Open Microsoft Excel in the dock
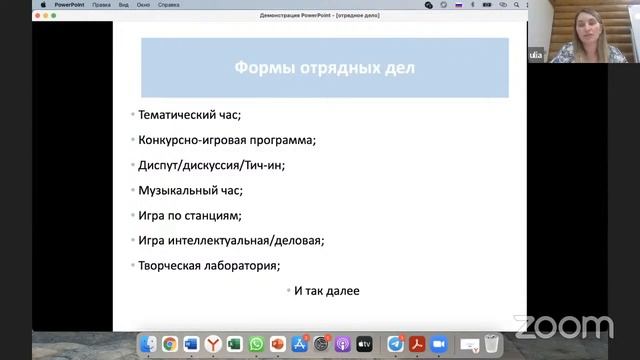640x360 pixels. 234,344
